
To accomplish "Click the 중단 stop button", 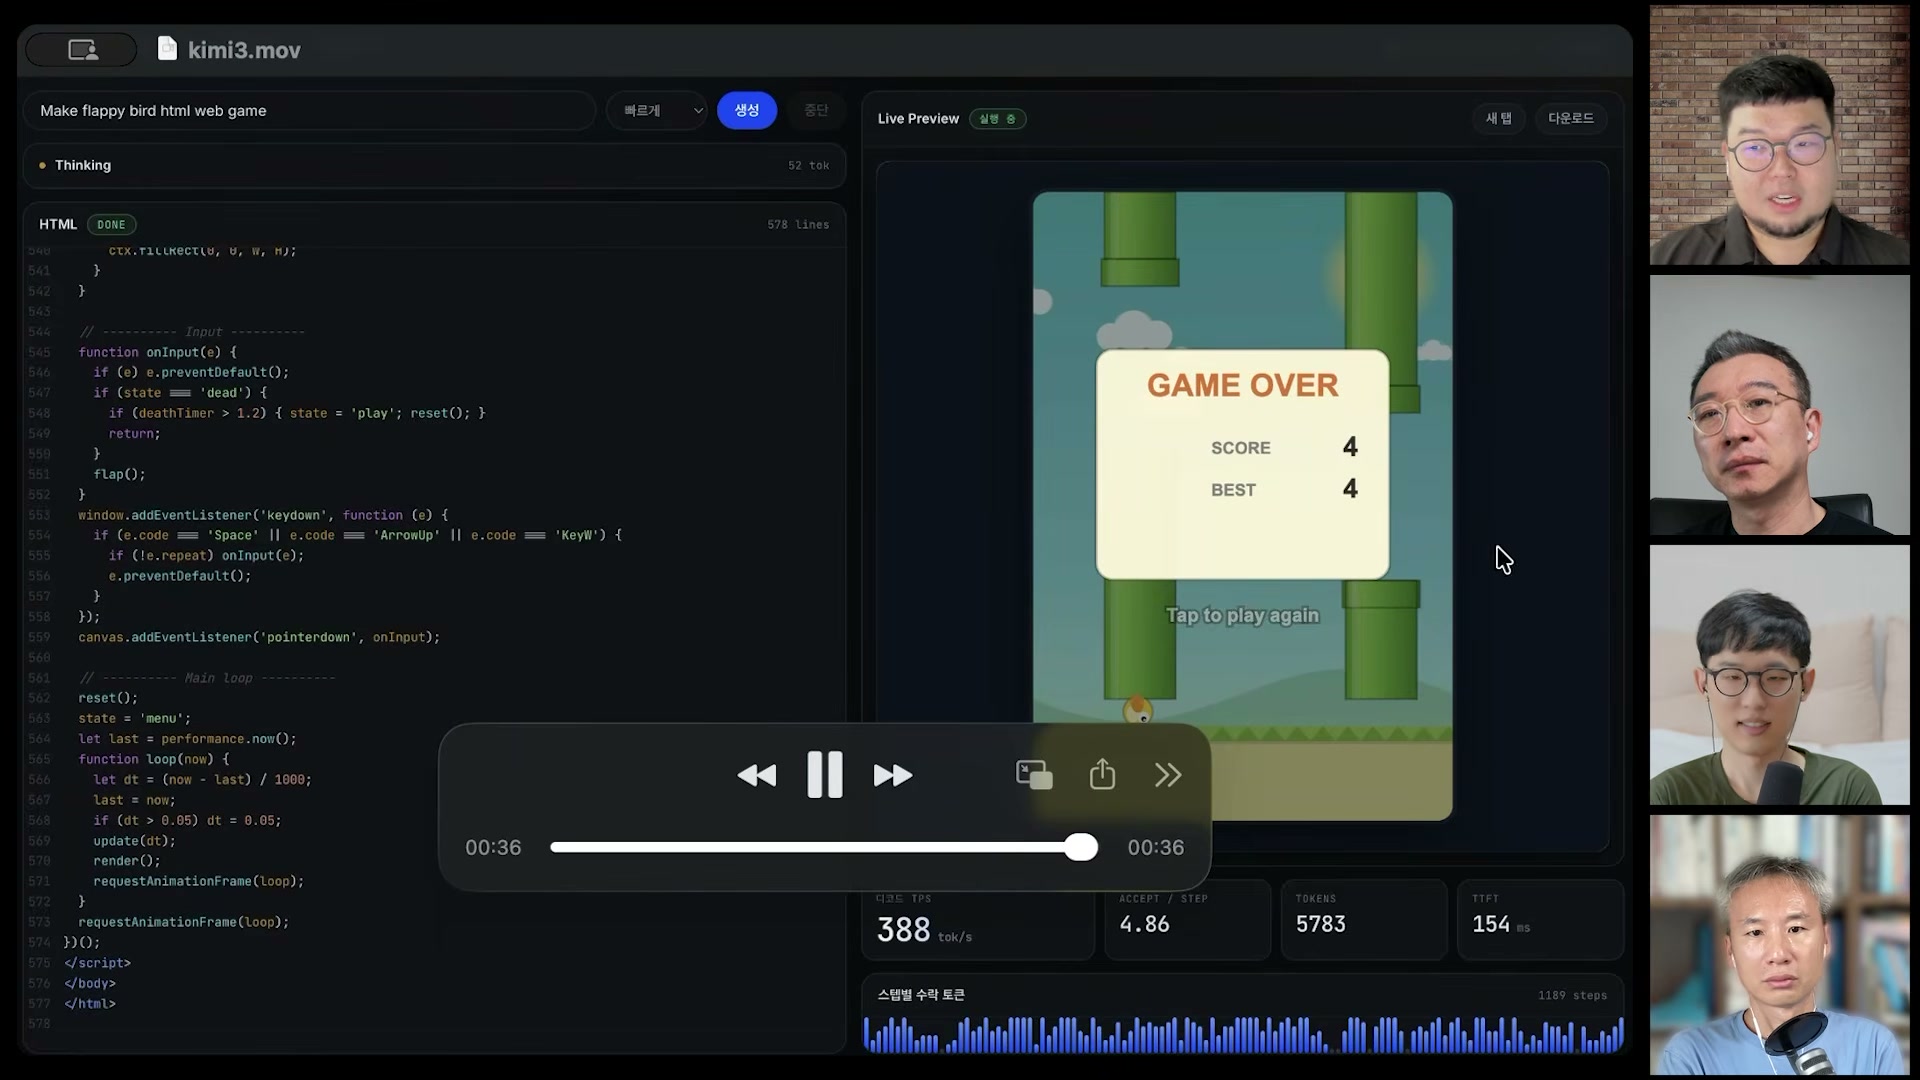I will point(816,110).
